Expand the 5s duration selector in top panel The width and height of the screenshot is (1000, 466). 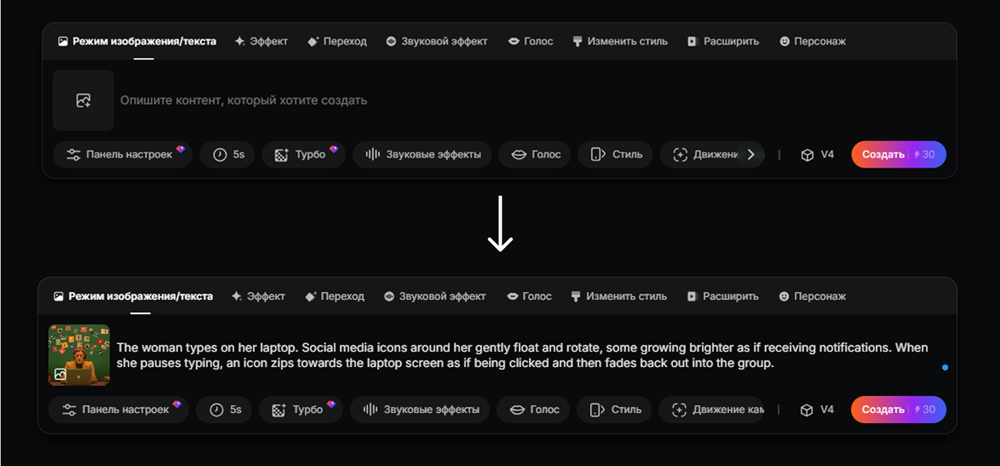point(227,154)
